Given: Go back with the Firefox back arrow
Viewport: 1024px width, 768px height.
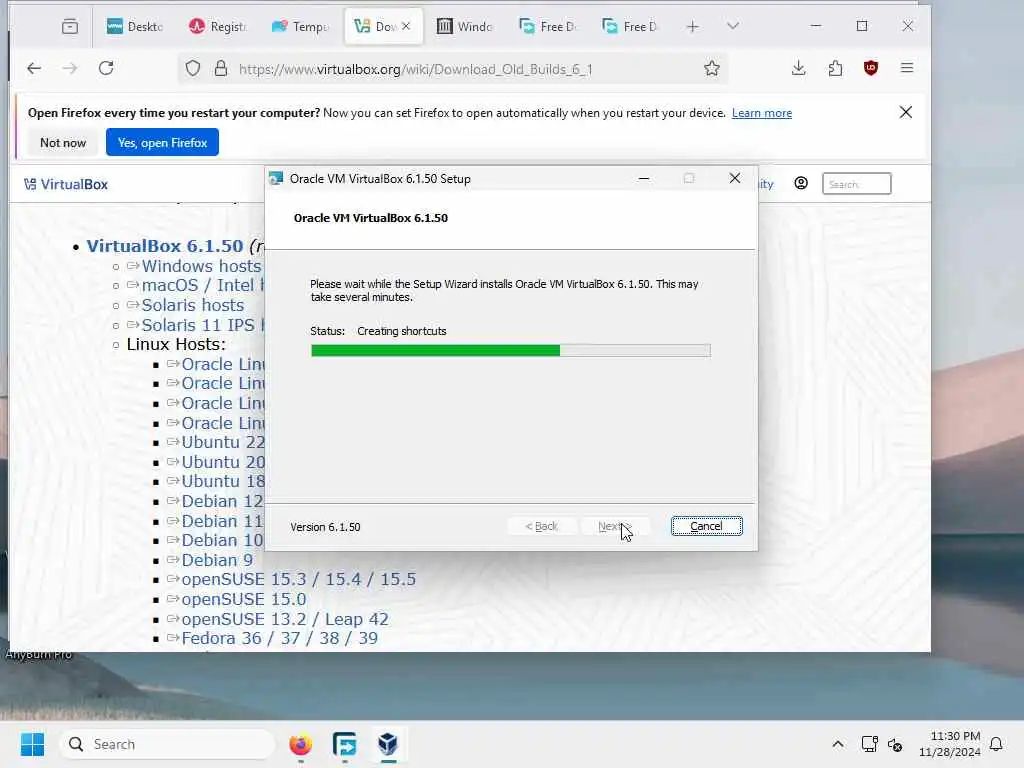Looking at the screenshot, I should pos(34,68).
